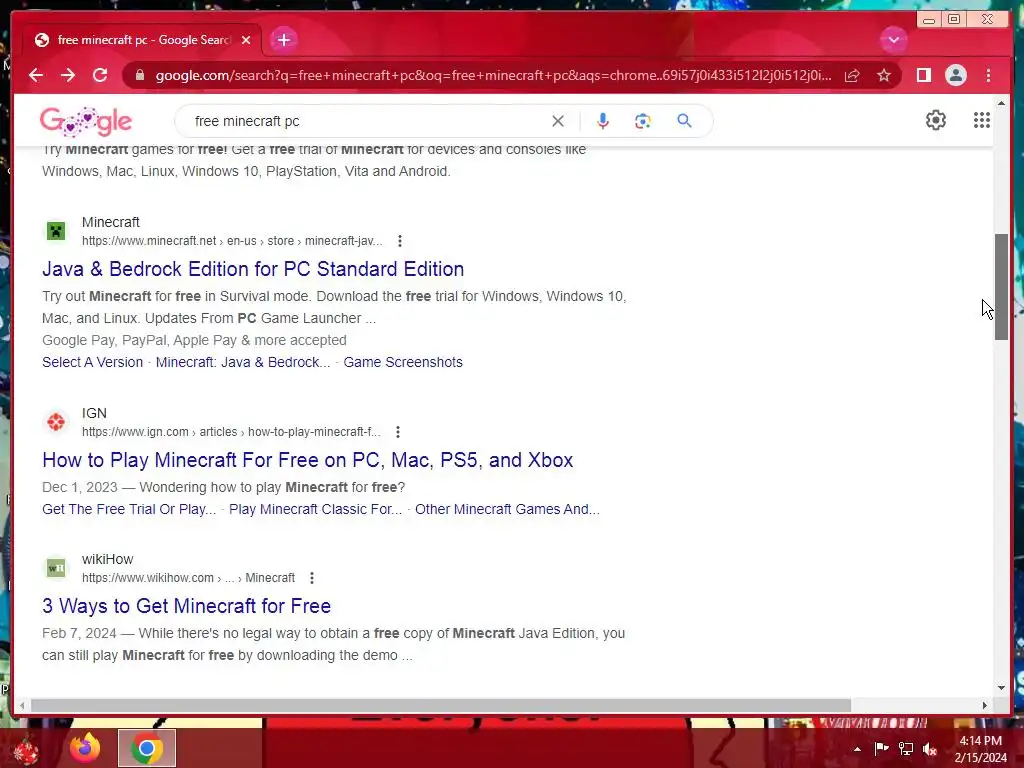The image size is (1024, 768).
Task: Open Google quick settings gear
Action: (935, 120)
